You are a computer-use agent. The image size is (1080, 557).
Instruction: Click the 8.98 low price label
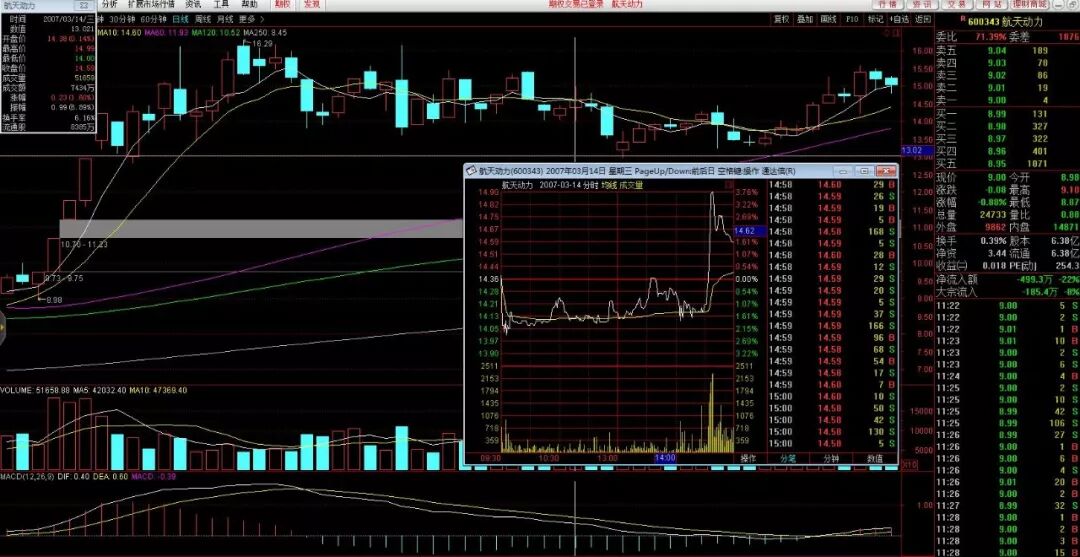[54, 299]
